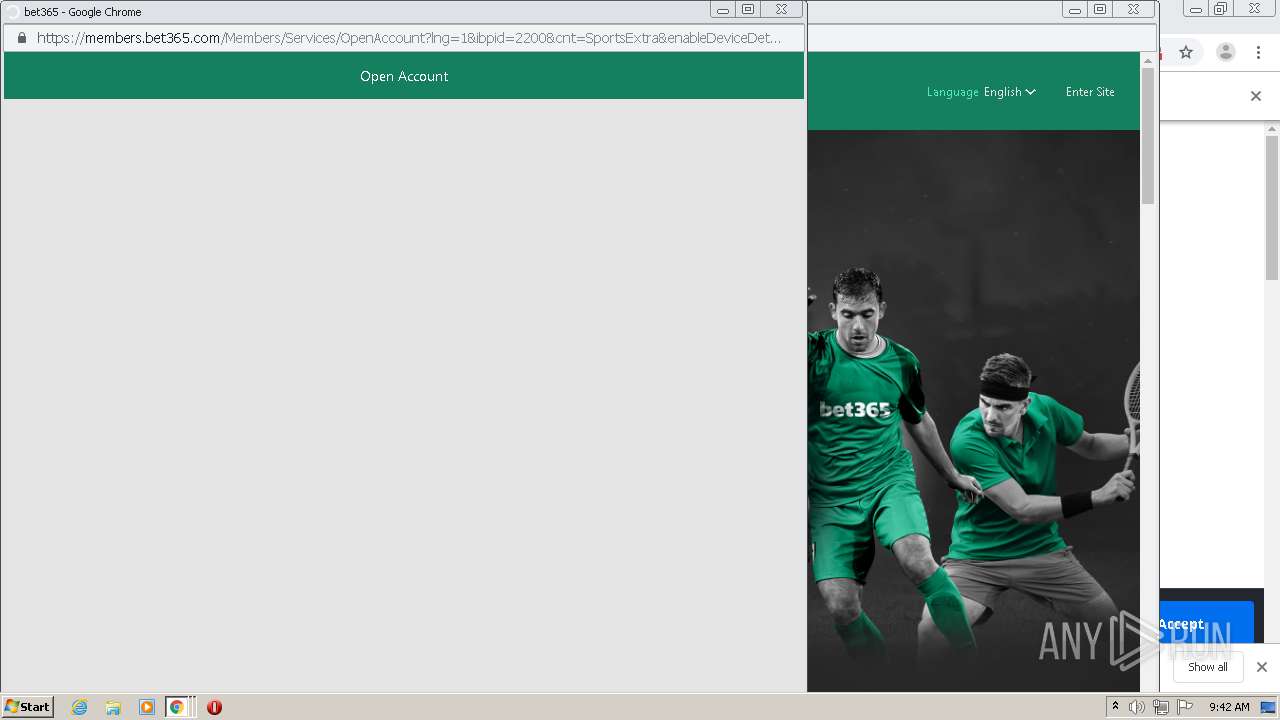The image size is (1280, 720).
Task: Click the scroll-up arrow of bet365 page scrollbar
Action: (1148, 60)
